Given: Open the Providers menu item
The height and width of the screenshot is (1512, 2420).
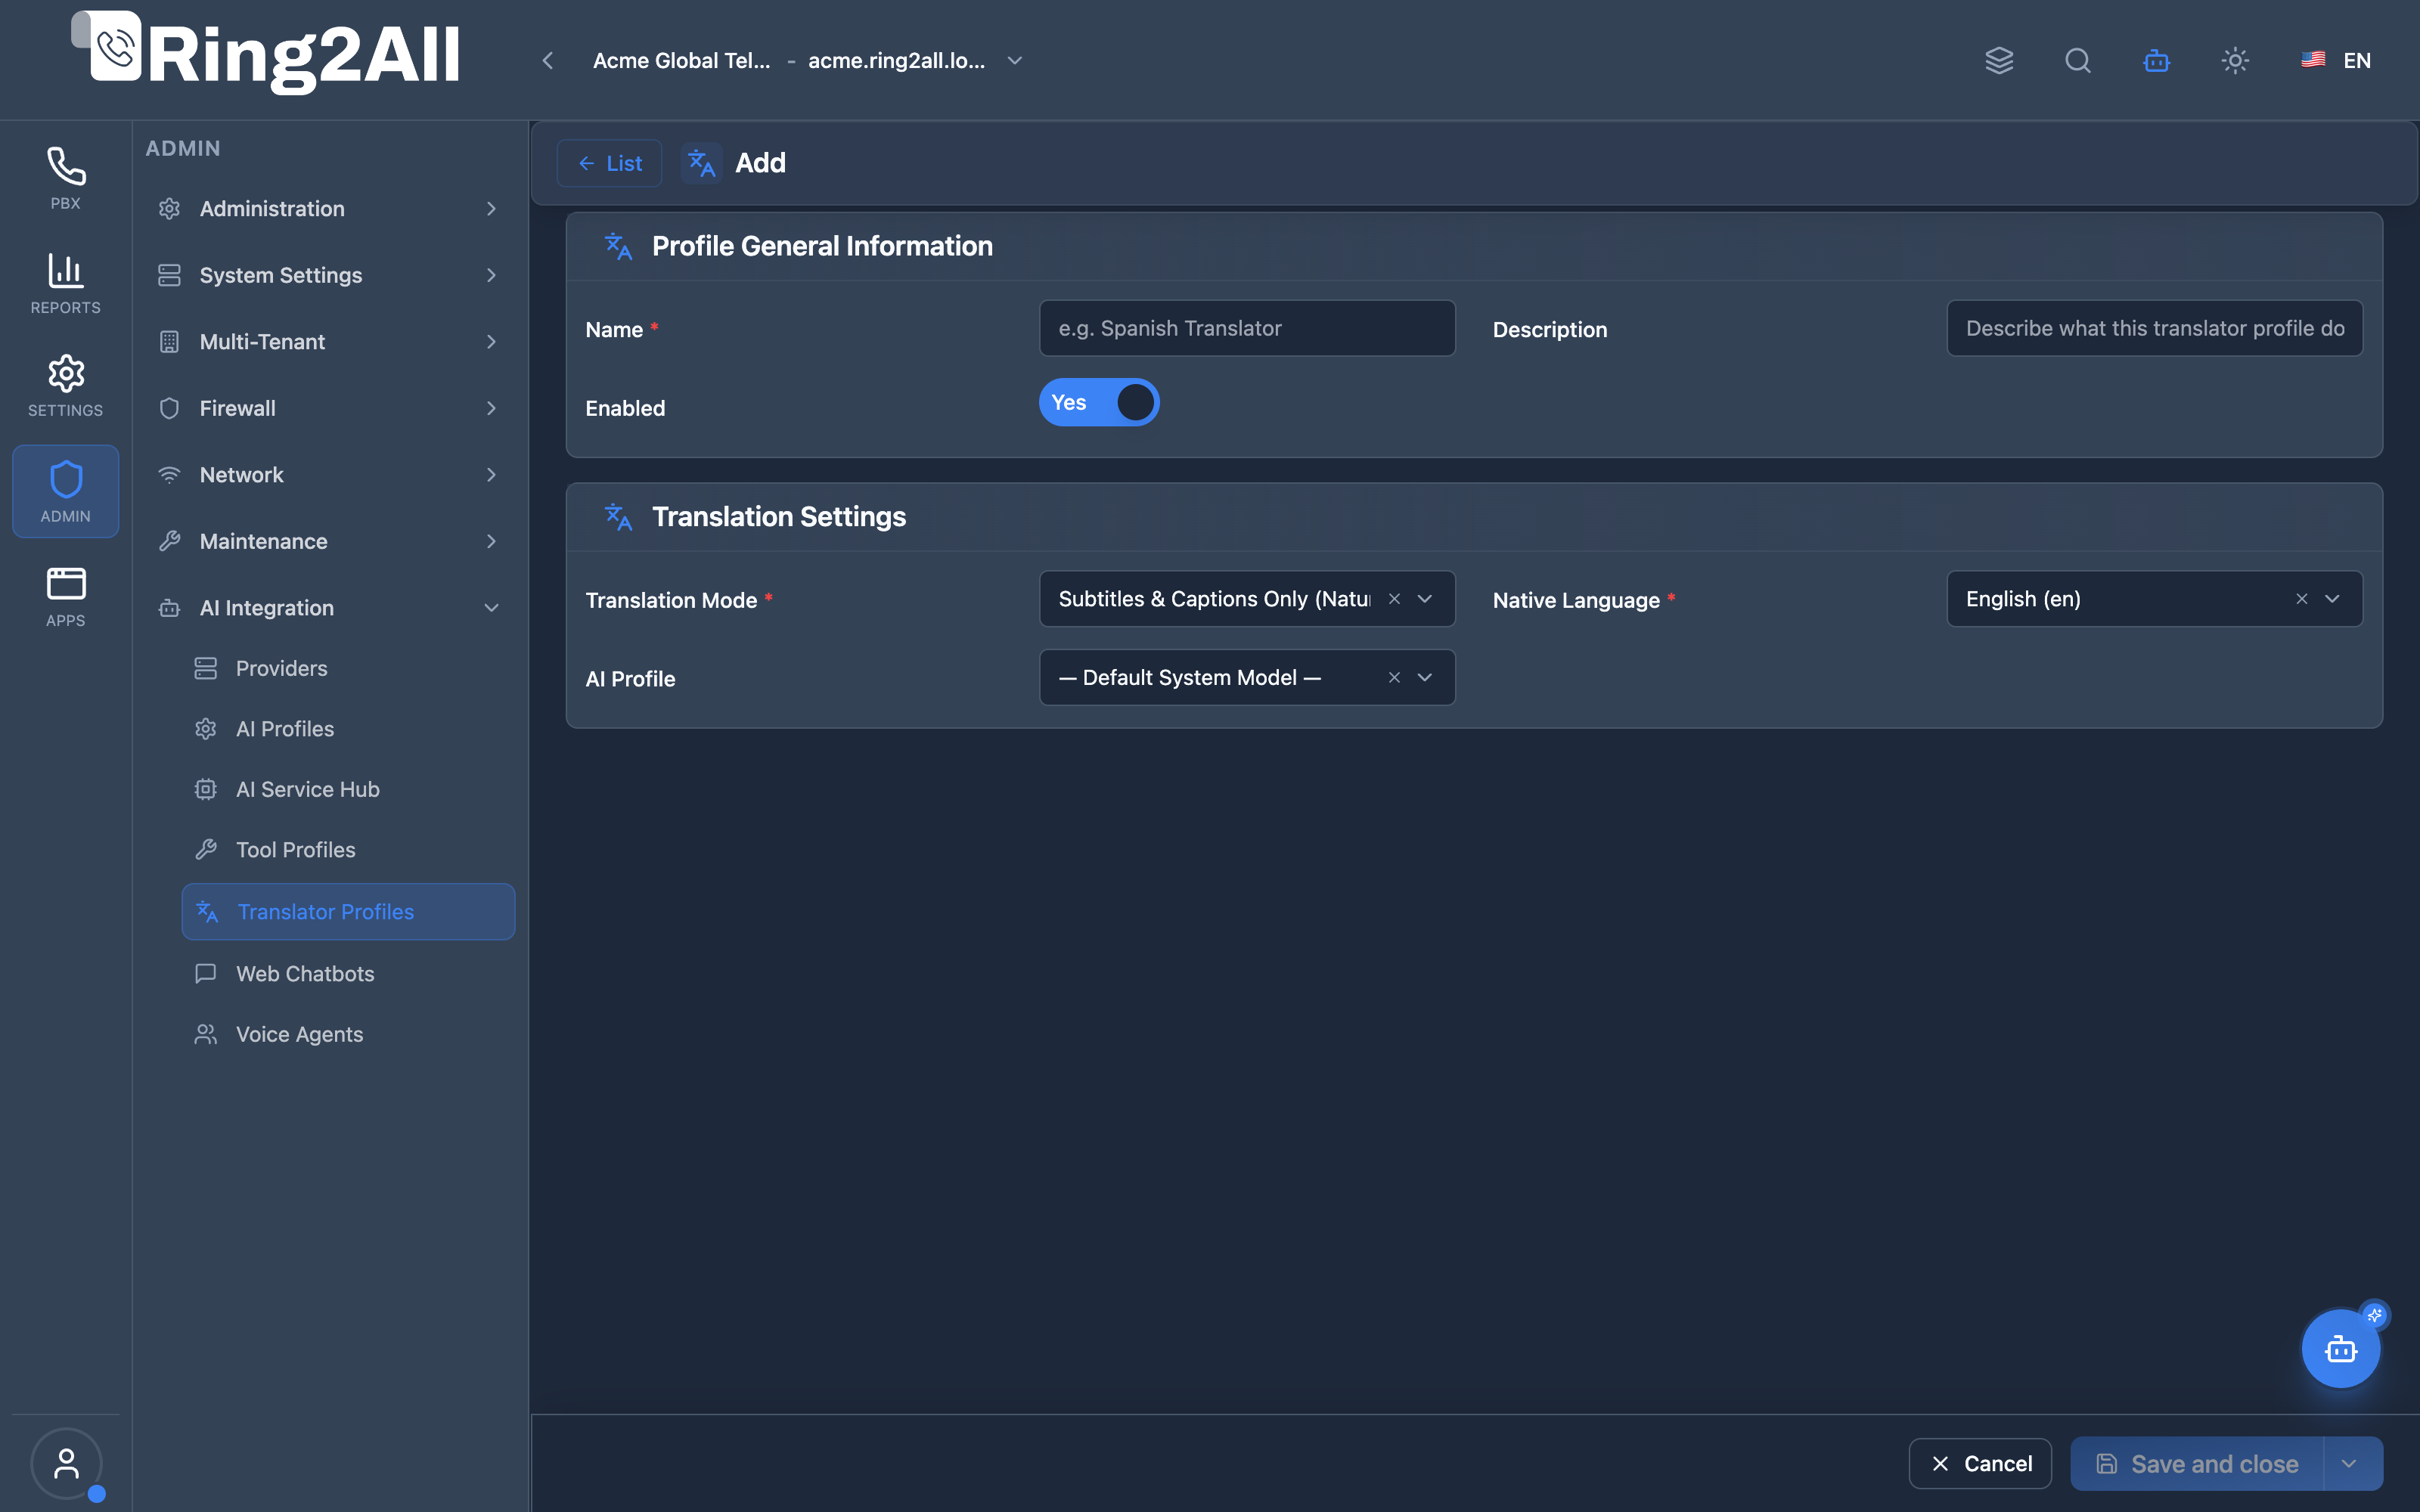Looking at the screenshot, I should [x=348, y=668].
